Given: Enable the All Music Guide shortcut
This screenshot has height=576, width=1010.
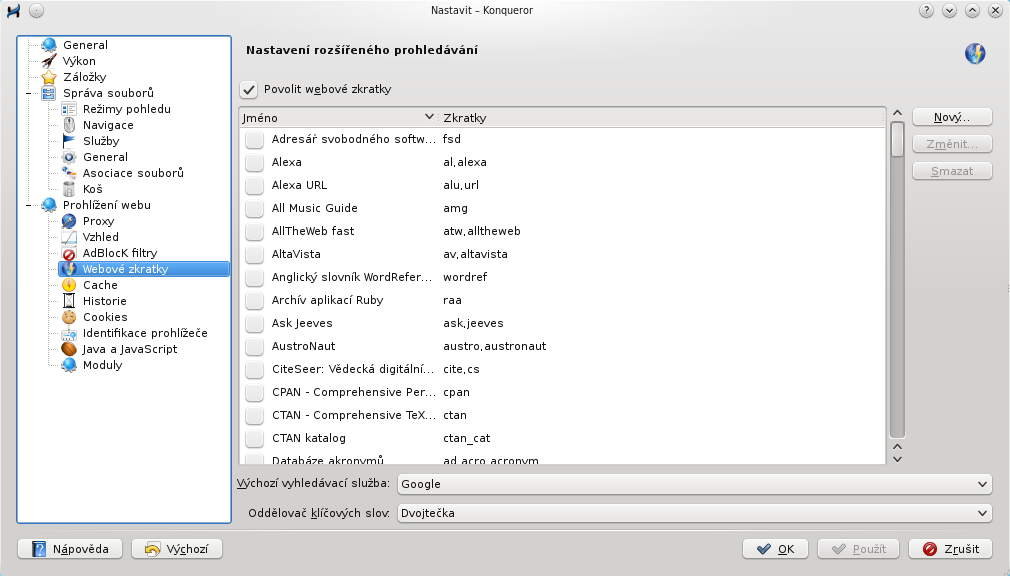Looking at the screenshot, I should [x=254, y=208].
